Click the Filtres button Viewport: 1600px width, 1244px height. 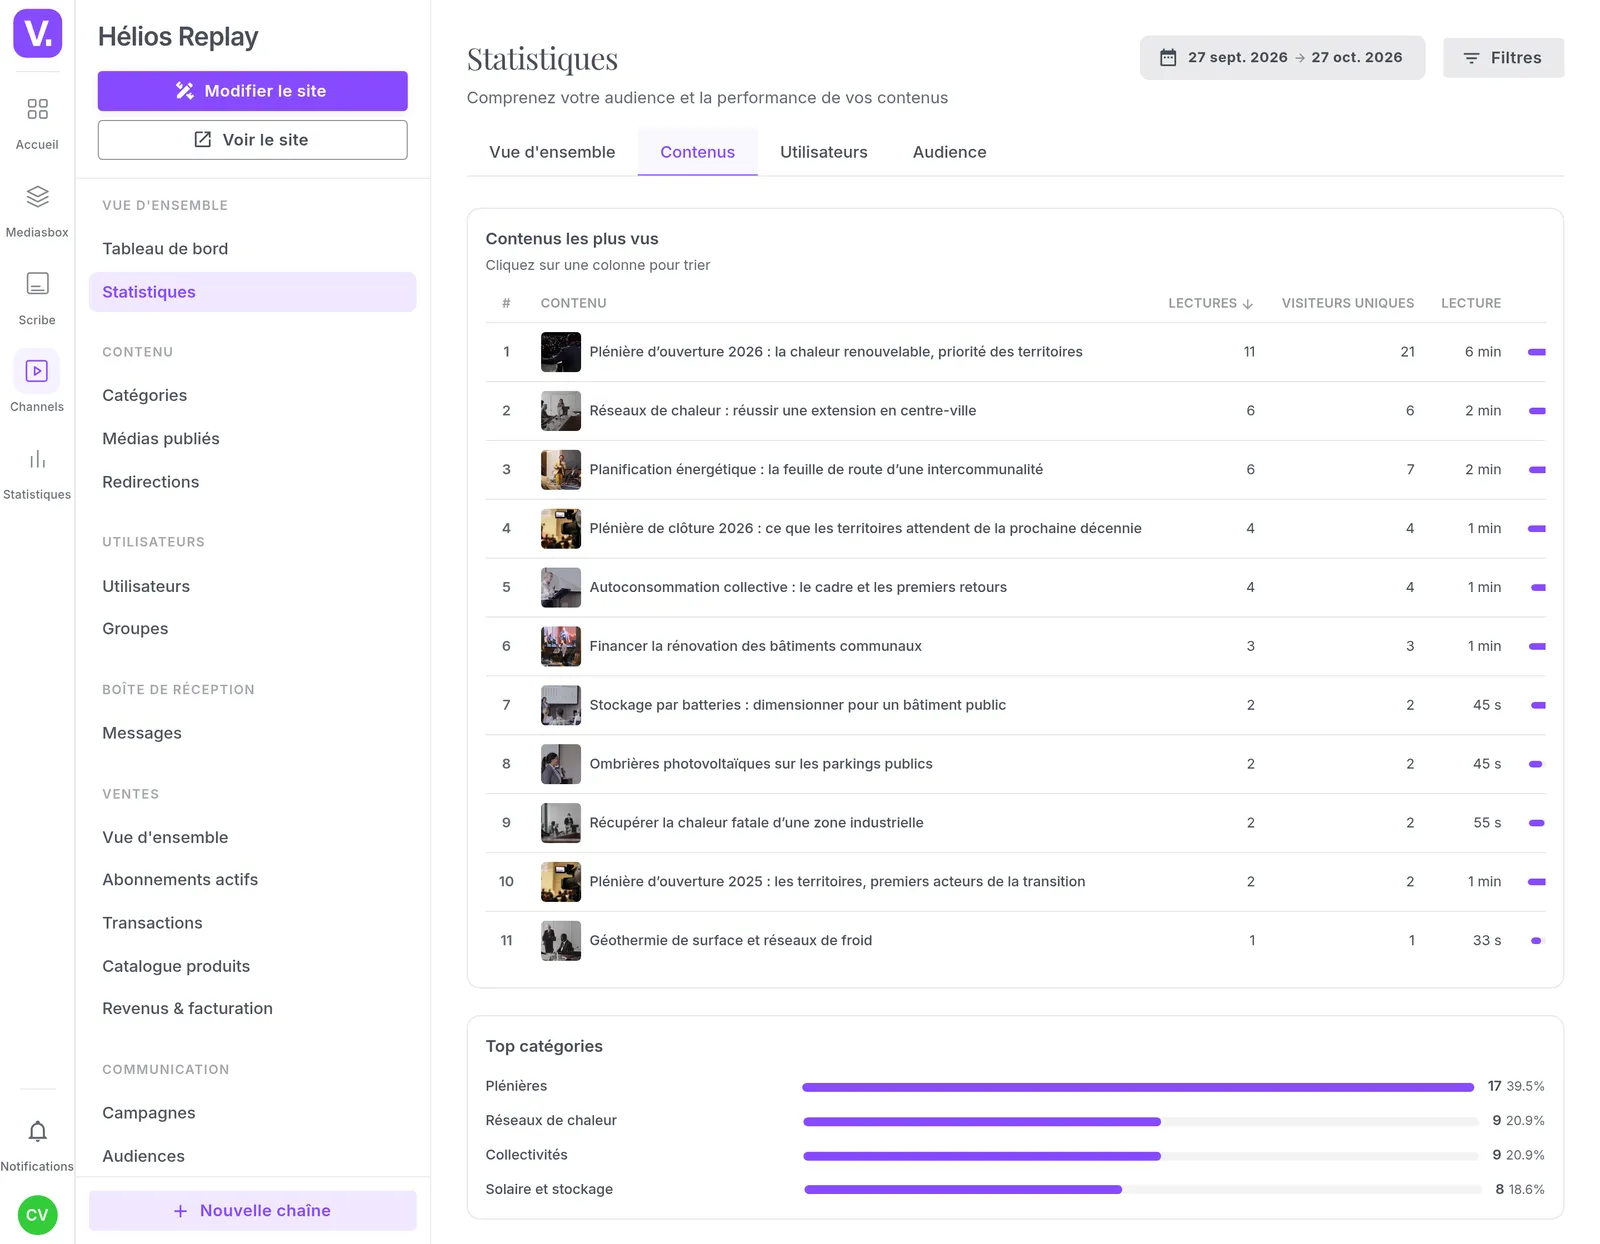click(1503, 58)
